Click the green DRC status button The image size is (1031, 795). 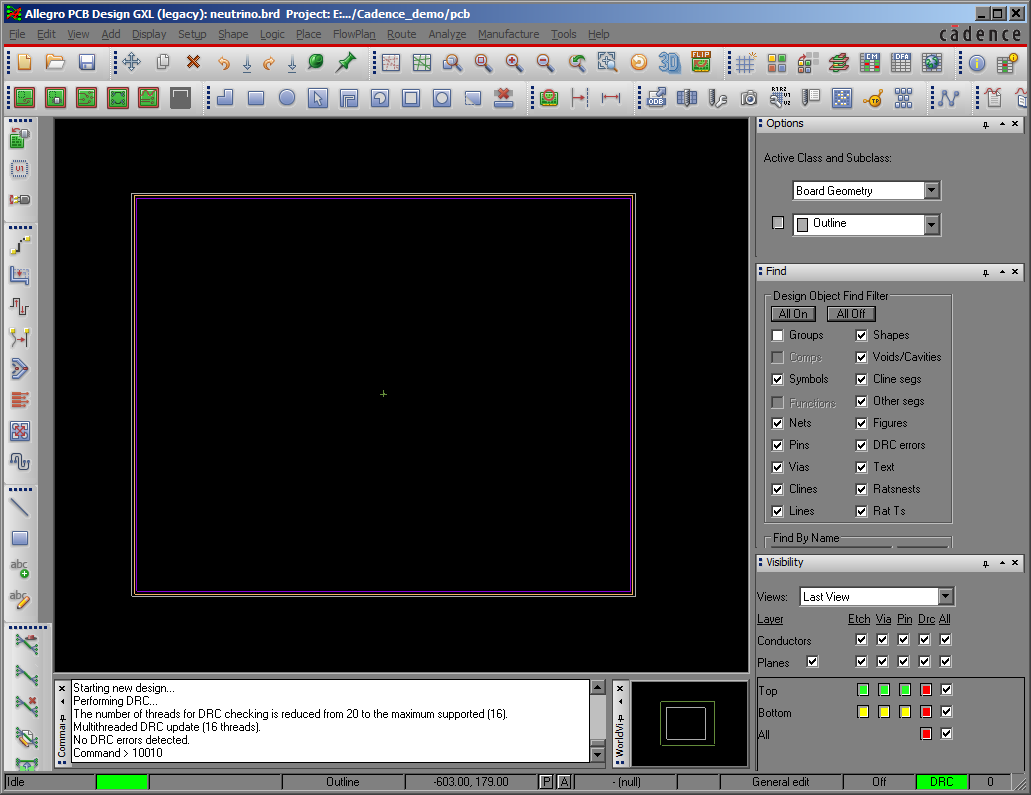click(942, 782)
